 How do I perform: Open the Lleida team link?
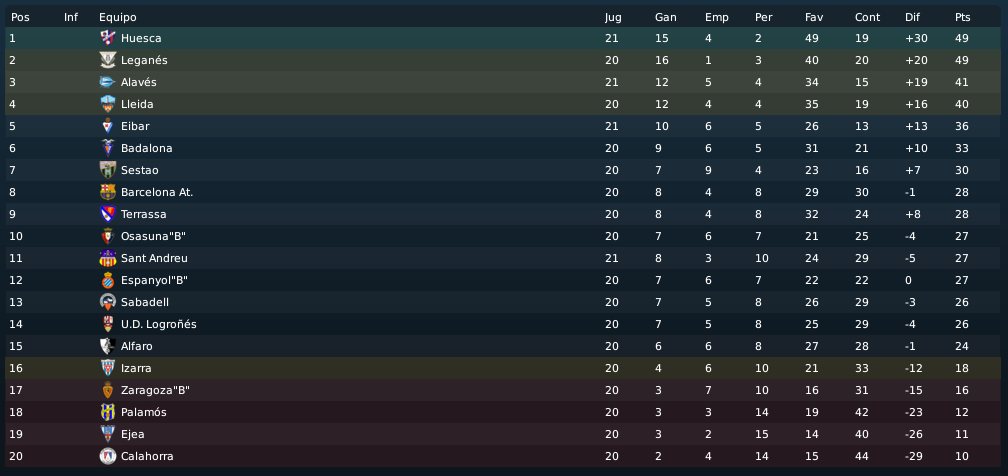(137, 104)
